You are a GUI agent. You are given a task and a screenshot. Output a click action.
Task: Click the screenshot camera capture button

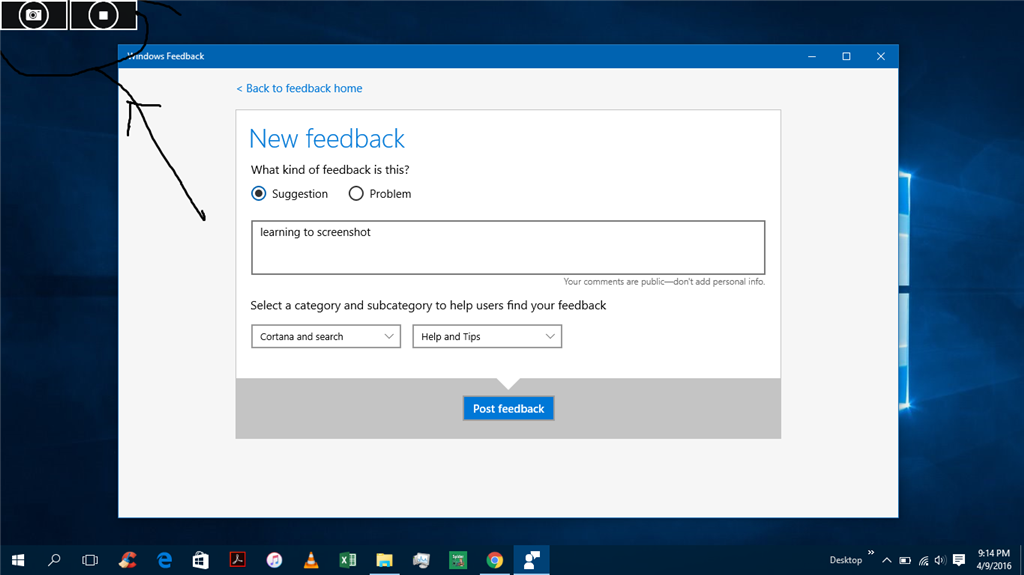coord(34,14)
